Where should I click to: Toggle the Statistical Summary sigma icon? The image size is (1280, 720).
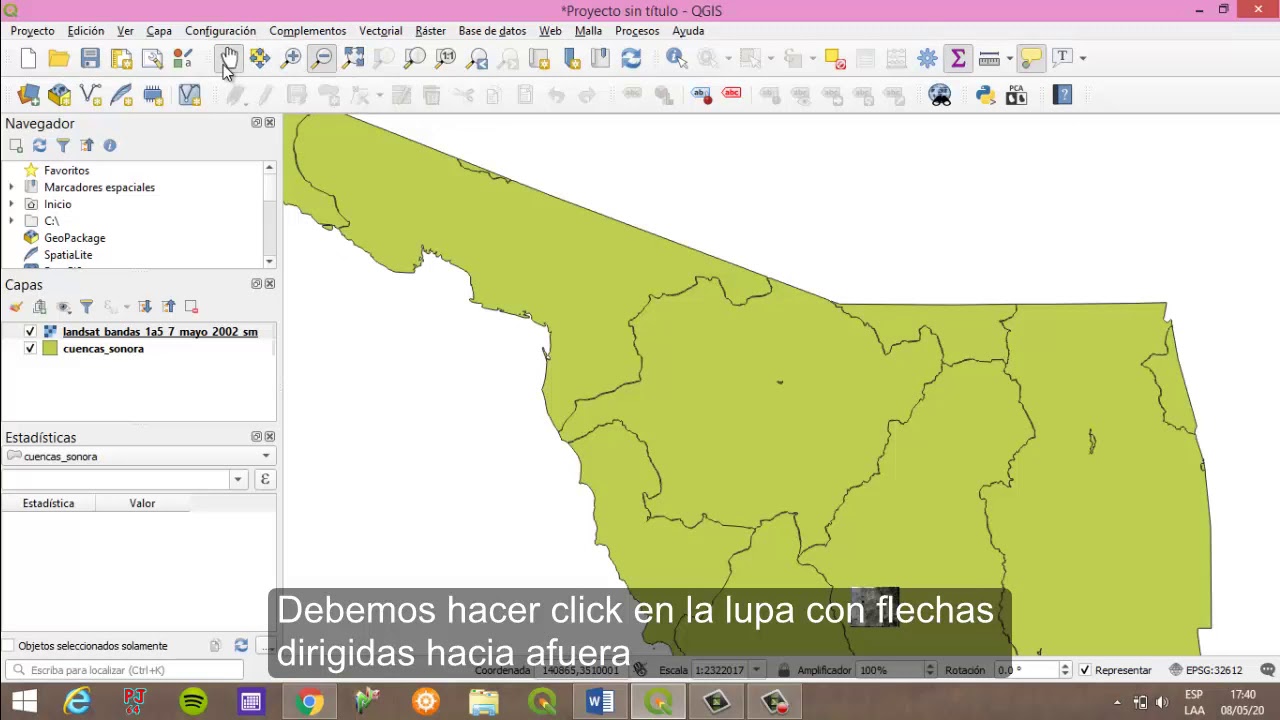(x=958, y=58)
